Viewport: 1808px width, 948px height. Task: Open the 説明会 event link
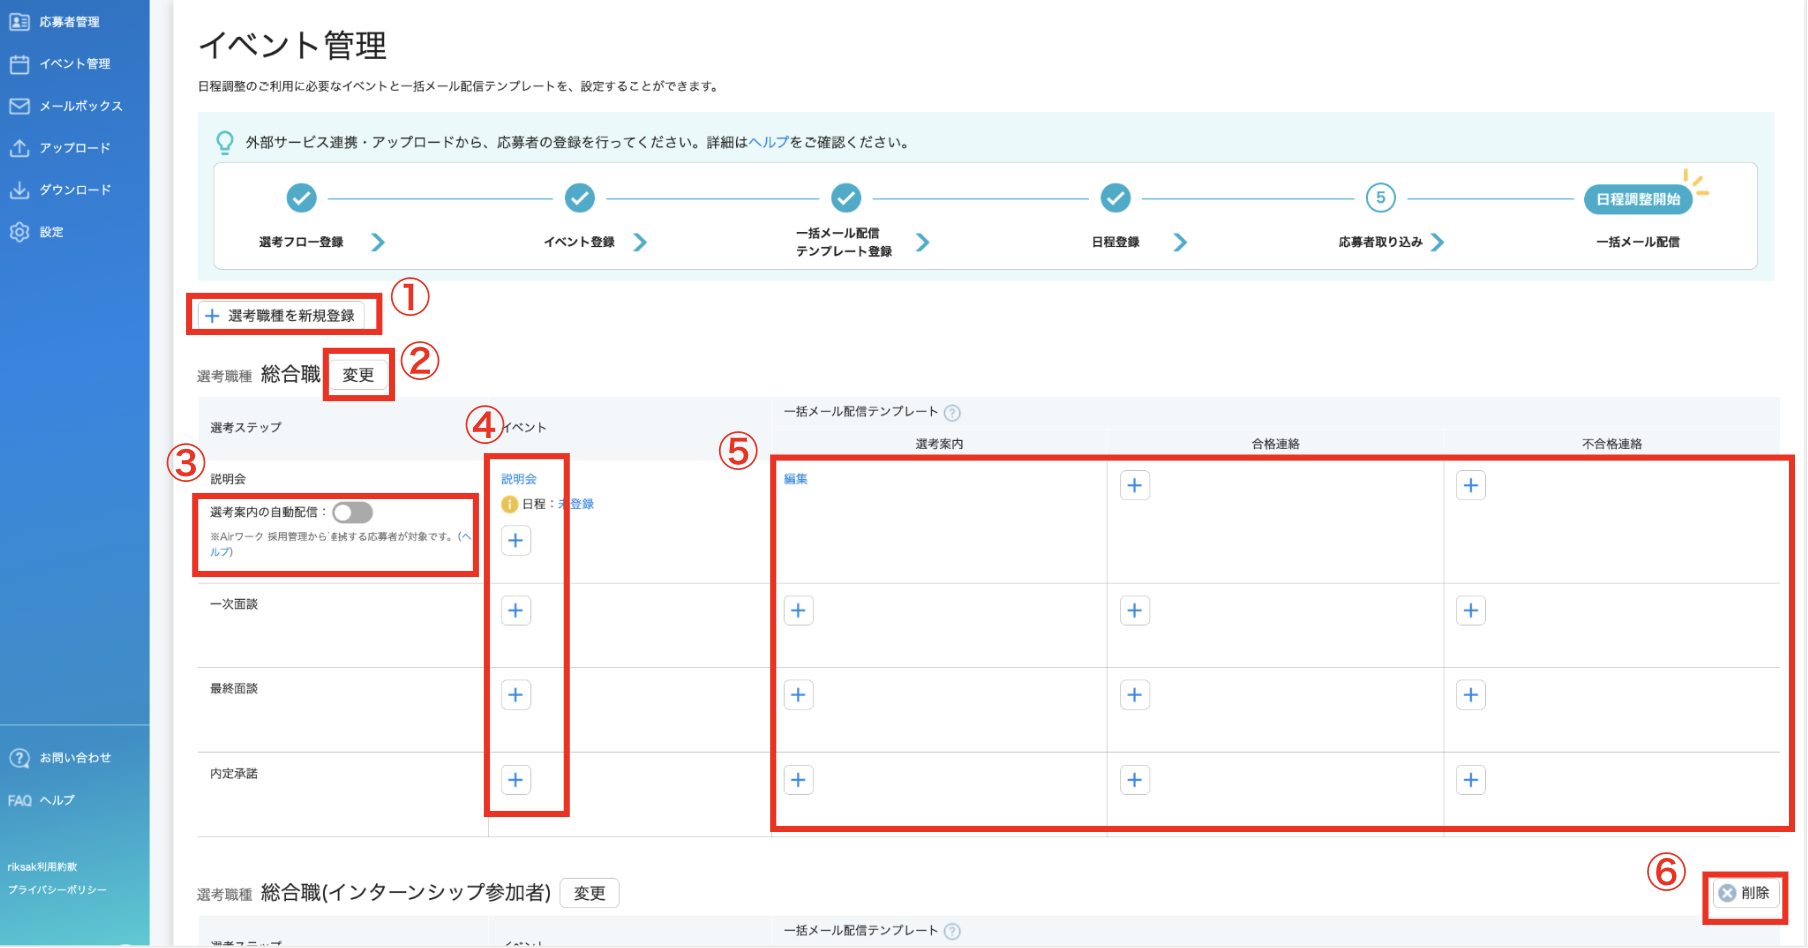519,479
